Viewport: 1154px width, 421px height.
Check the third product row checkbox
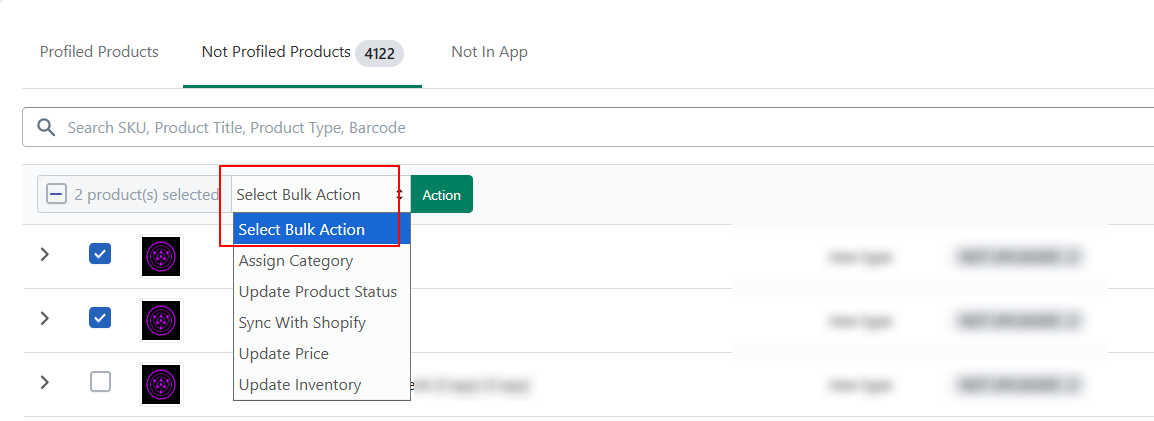click(x=100, y=381)
